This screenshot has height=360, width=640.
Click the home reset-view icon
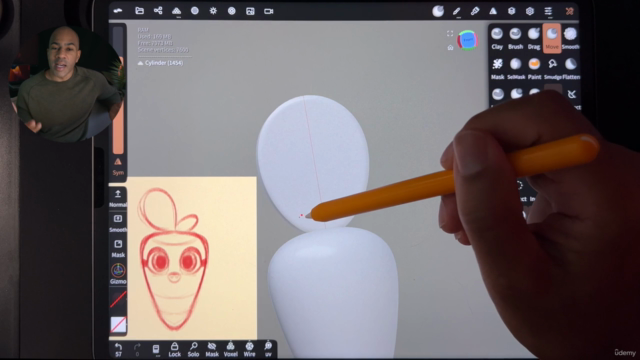click(x=450, y=48)
